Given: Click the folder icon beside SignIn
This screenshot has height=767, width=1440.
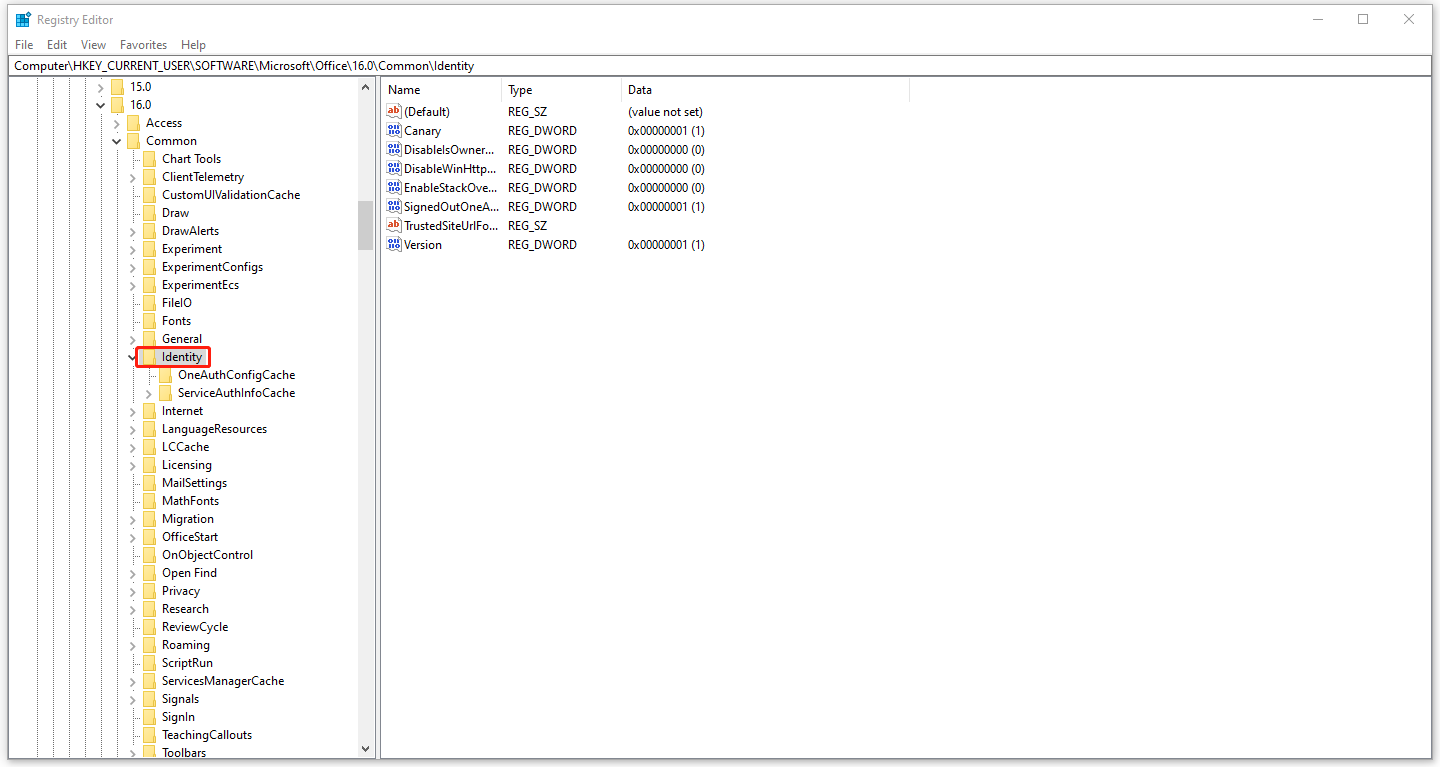Looking at the screenshot, I should (150, 717).
